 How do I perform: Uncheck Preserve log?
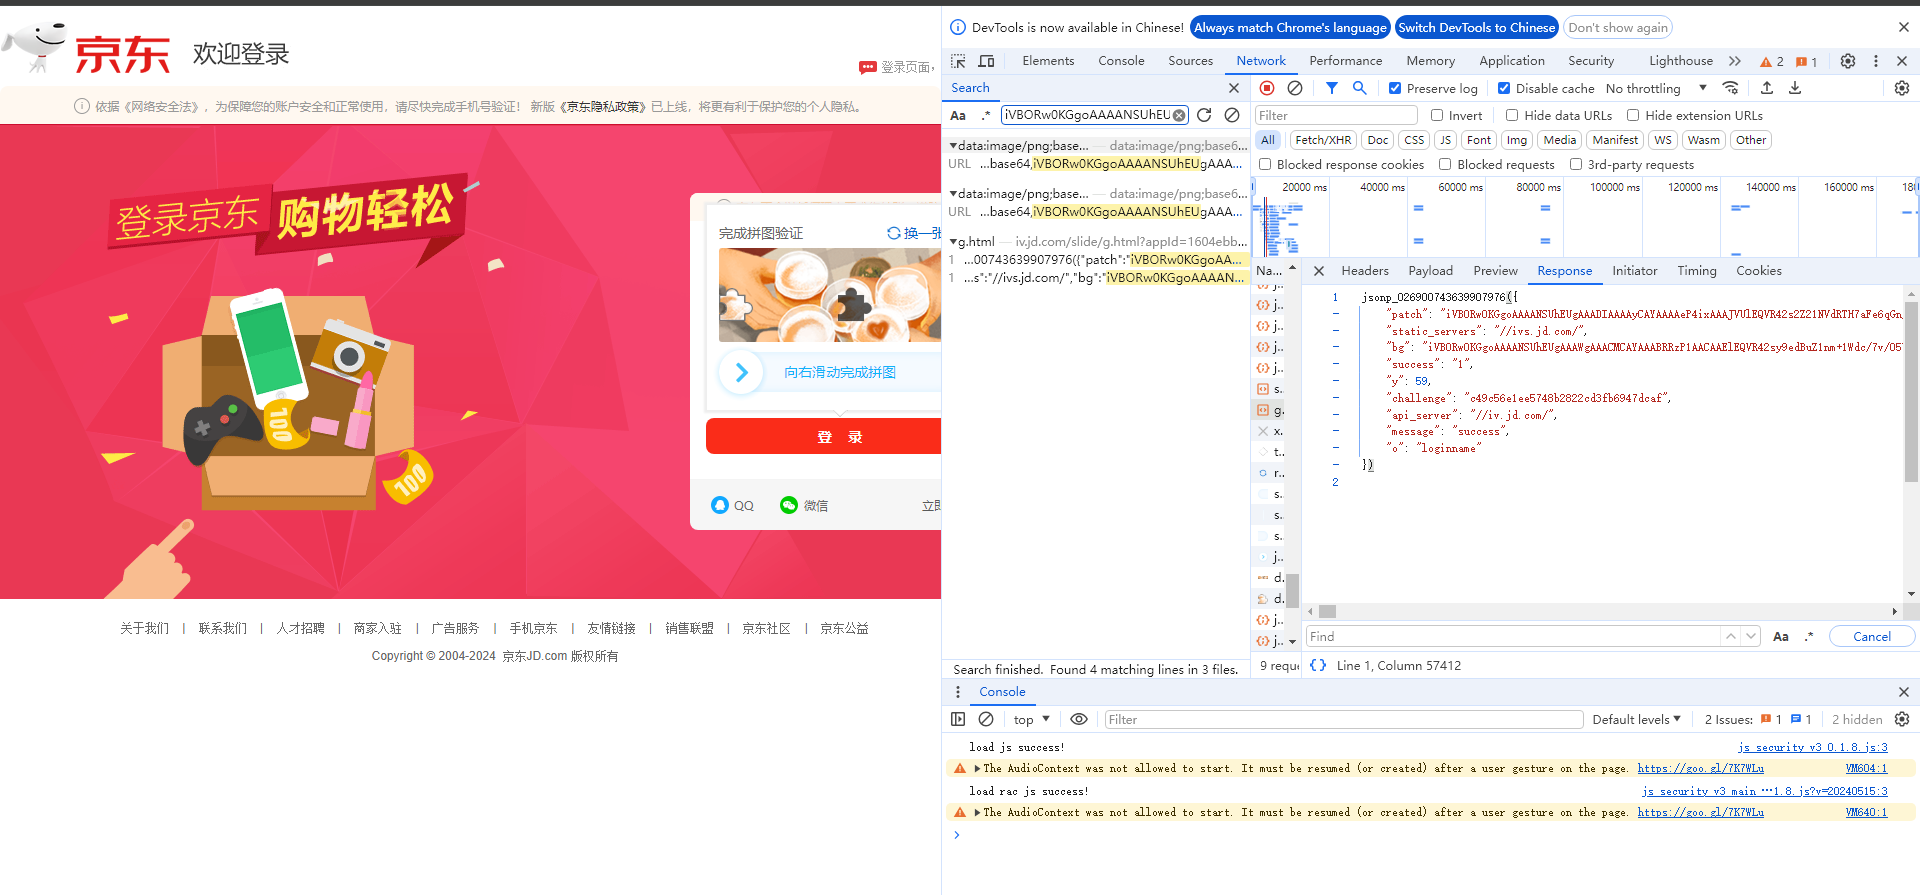[x=1395, y=88]
